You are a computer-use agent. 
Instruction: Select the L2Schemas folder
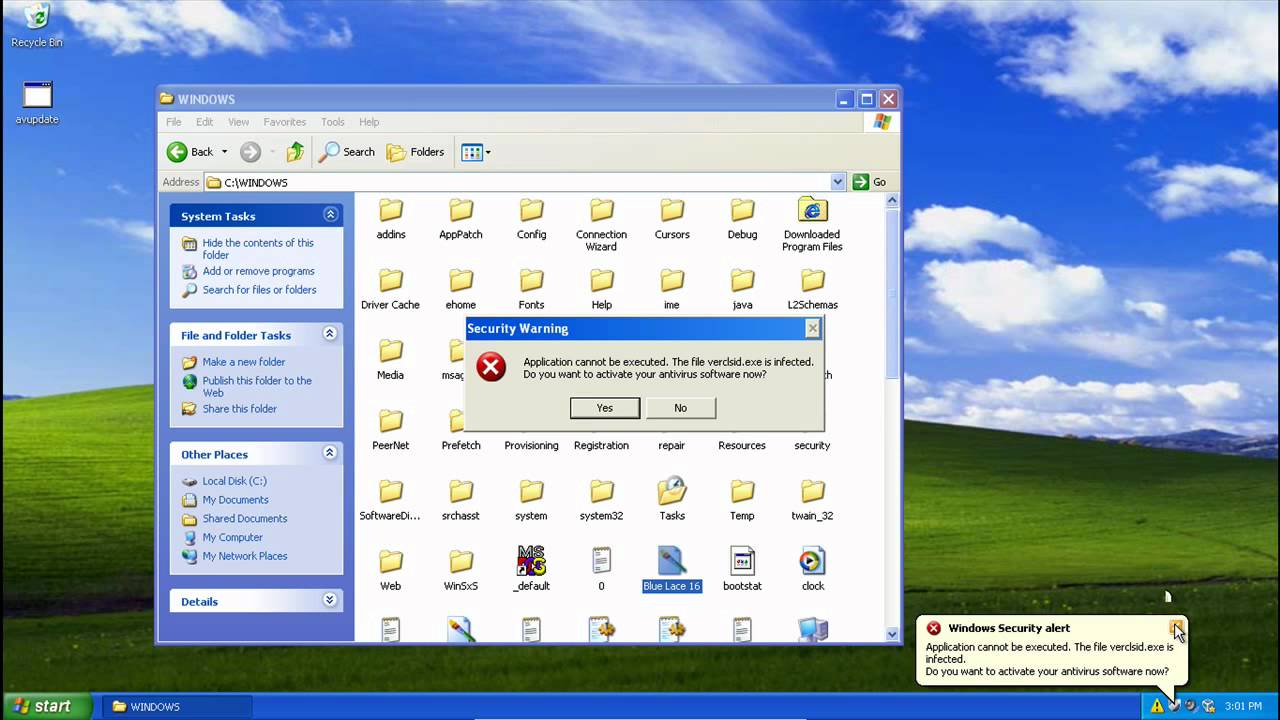812,289
